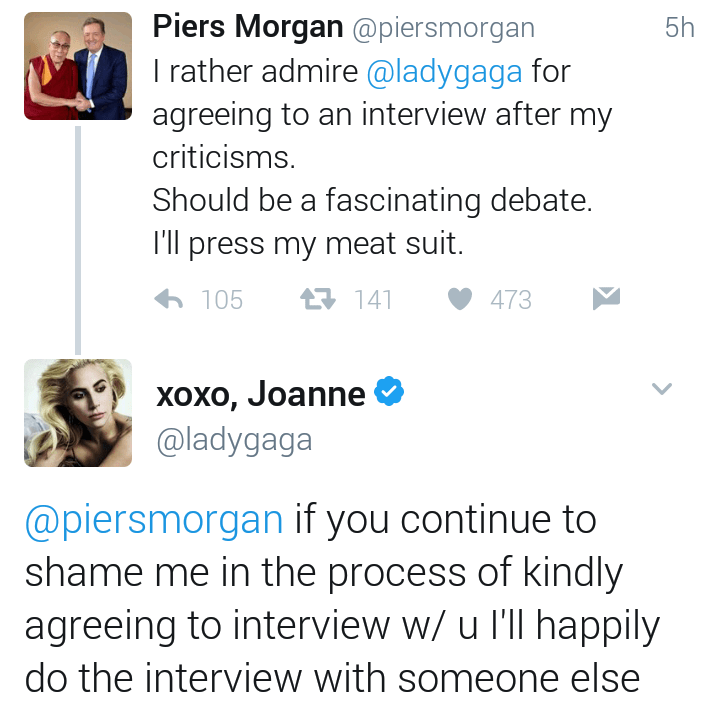Open the blue @piersmorgan mention in reply
Screen dimensions: 720x717
(x=154, y=521)
